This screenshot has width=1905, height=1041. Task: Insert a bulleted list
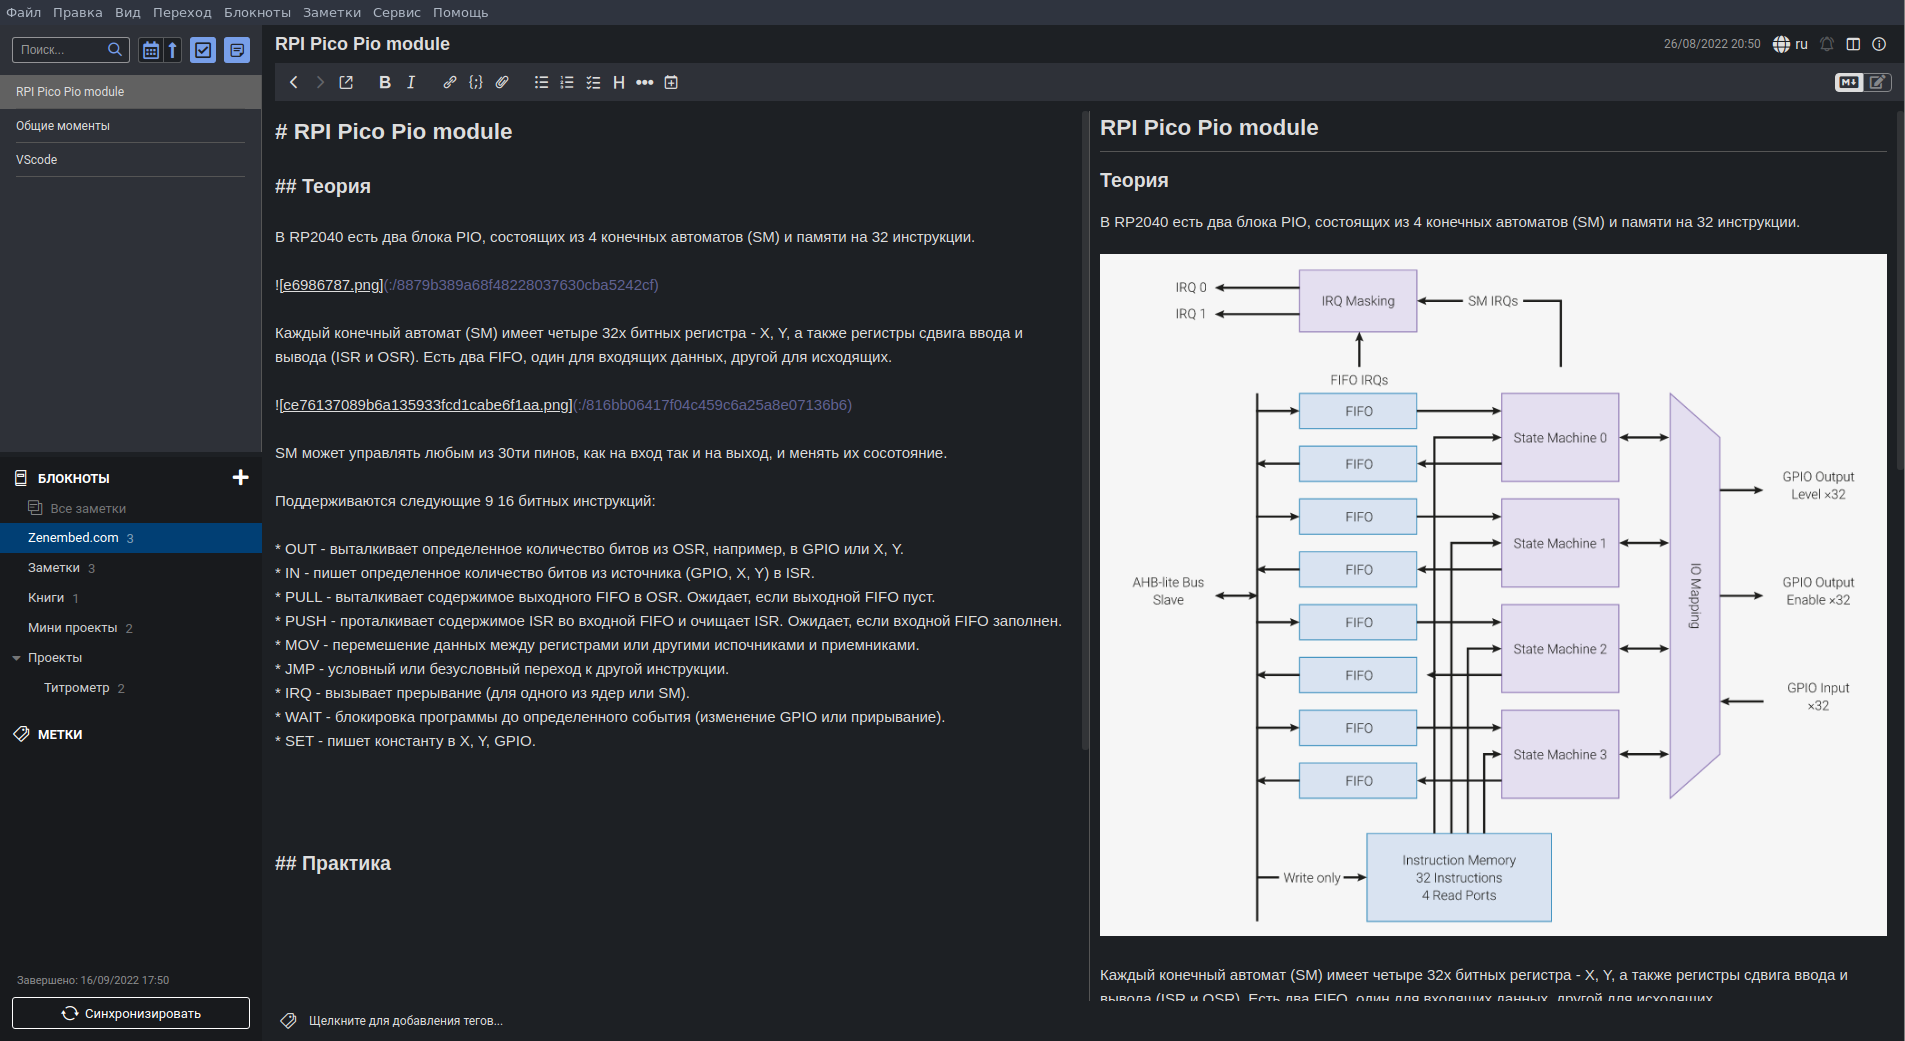coord(541,83)
